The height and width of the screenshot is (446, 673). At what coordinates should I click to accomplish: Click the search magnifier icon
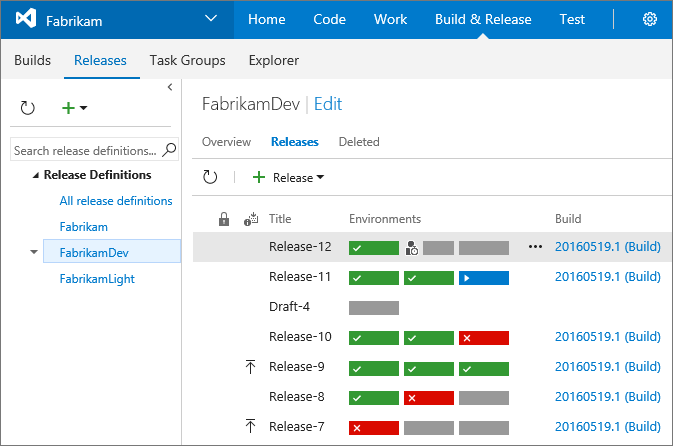[169, 150]
